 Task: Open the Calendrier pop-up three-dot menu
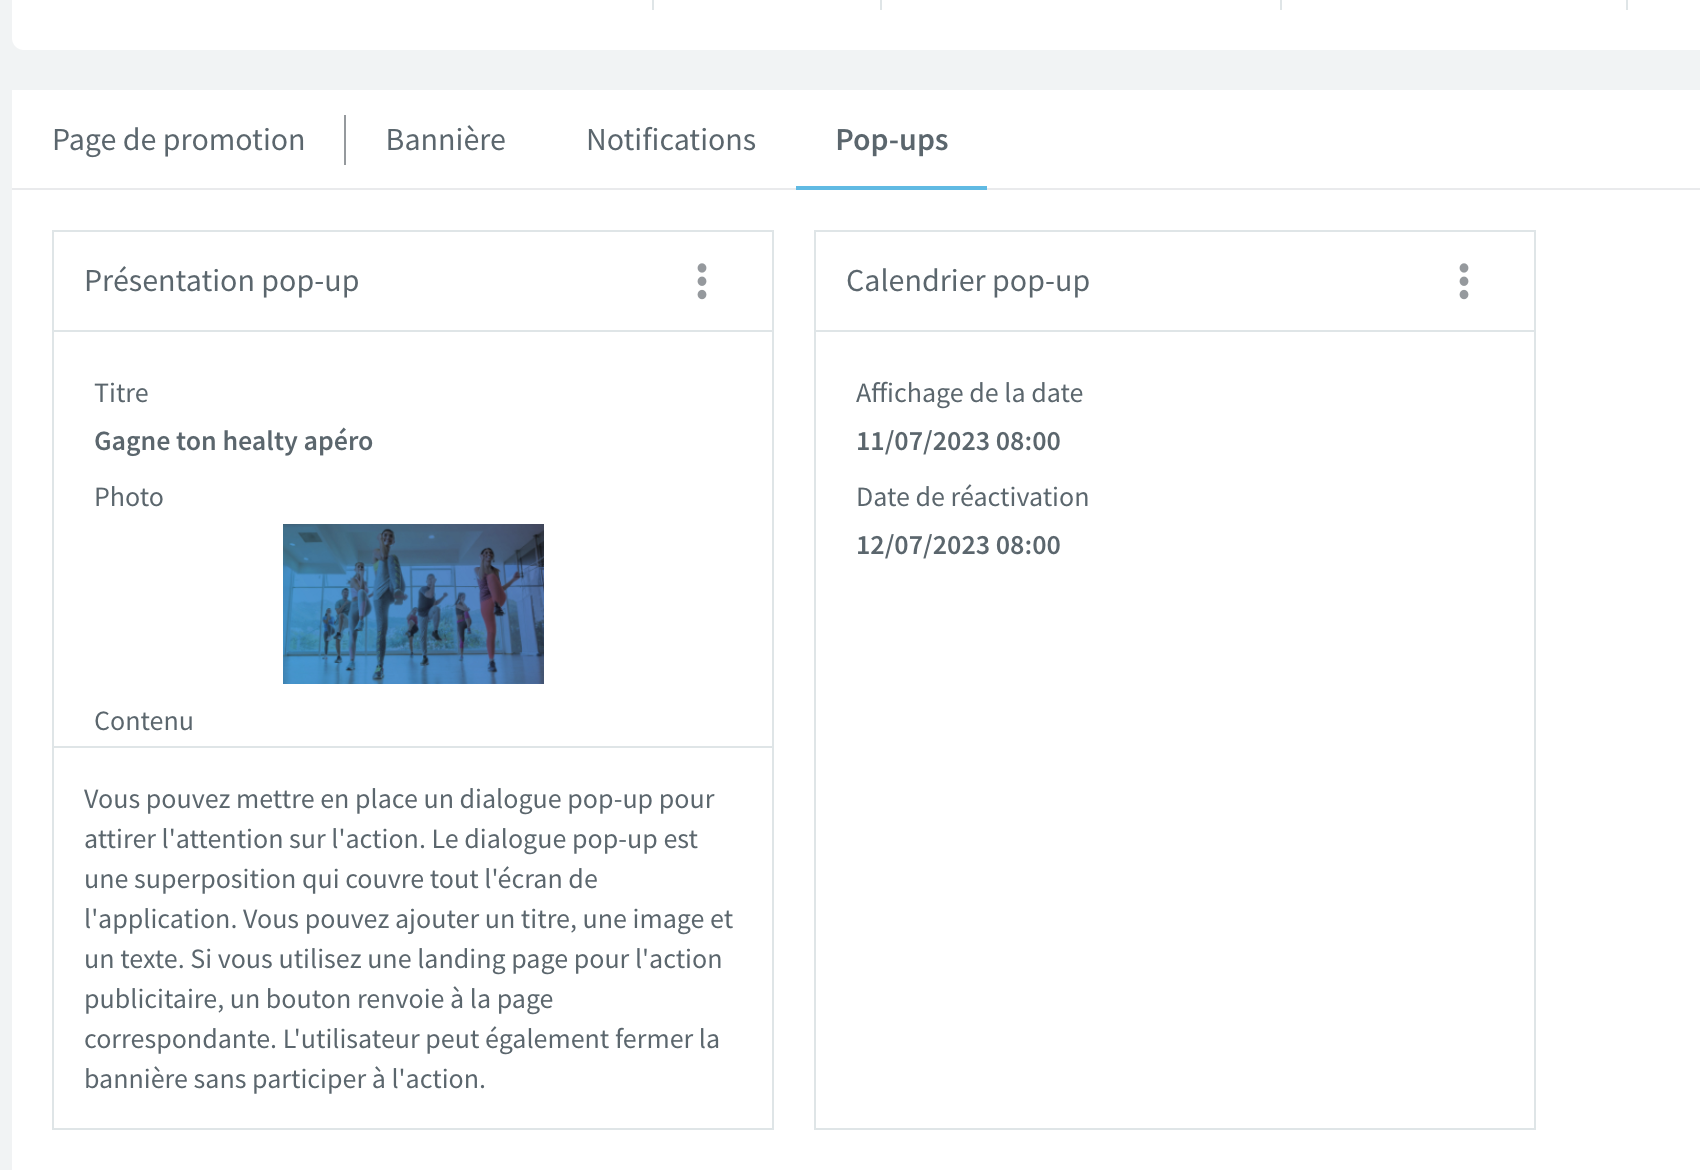point(1464,281)
